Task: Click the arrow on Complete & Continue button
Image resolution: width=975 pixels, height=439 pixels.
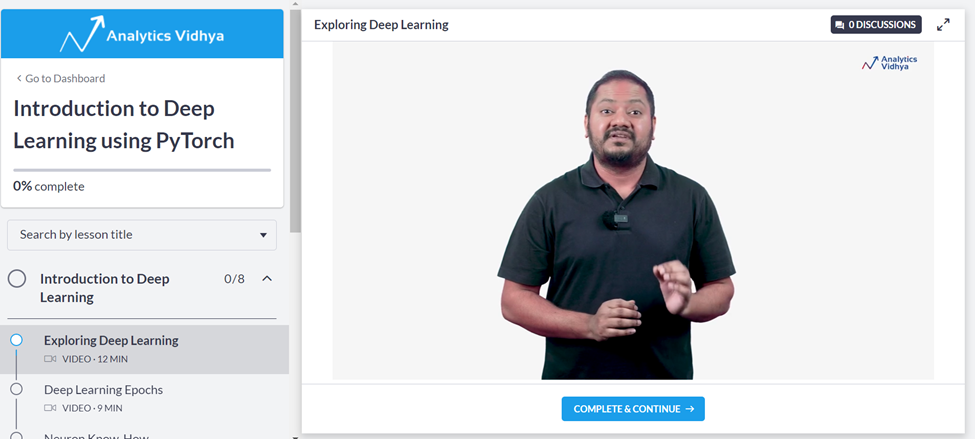Action: point(690,409)
